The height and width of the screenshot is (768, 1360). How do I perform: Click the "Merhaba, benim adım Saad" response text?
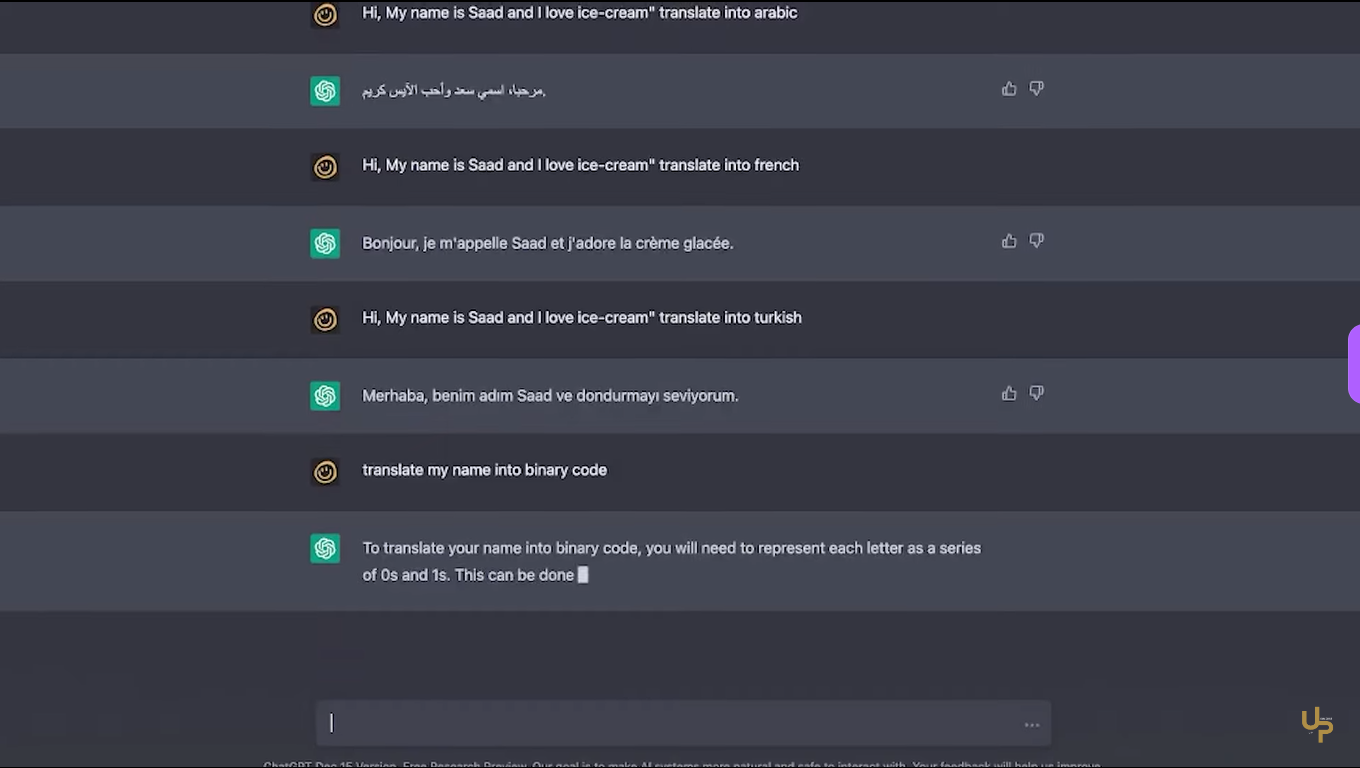(x=550, y=396)
